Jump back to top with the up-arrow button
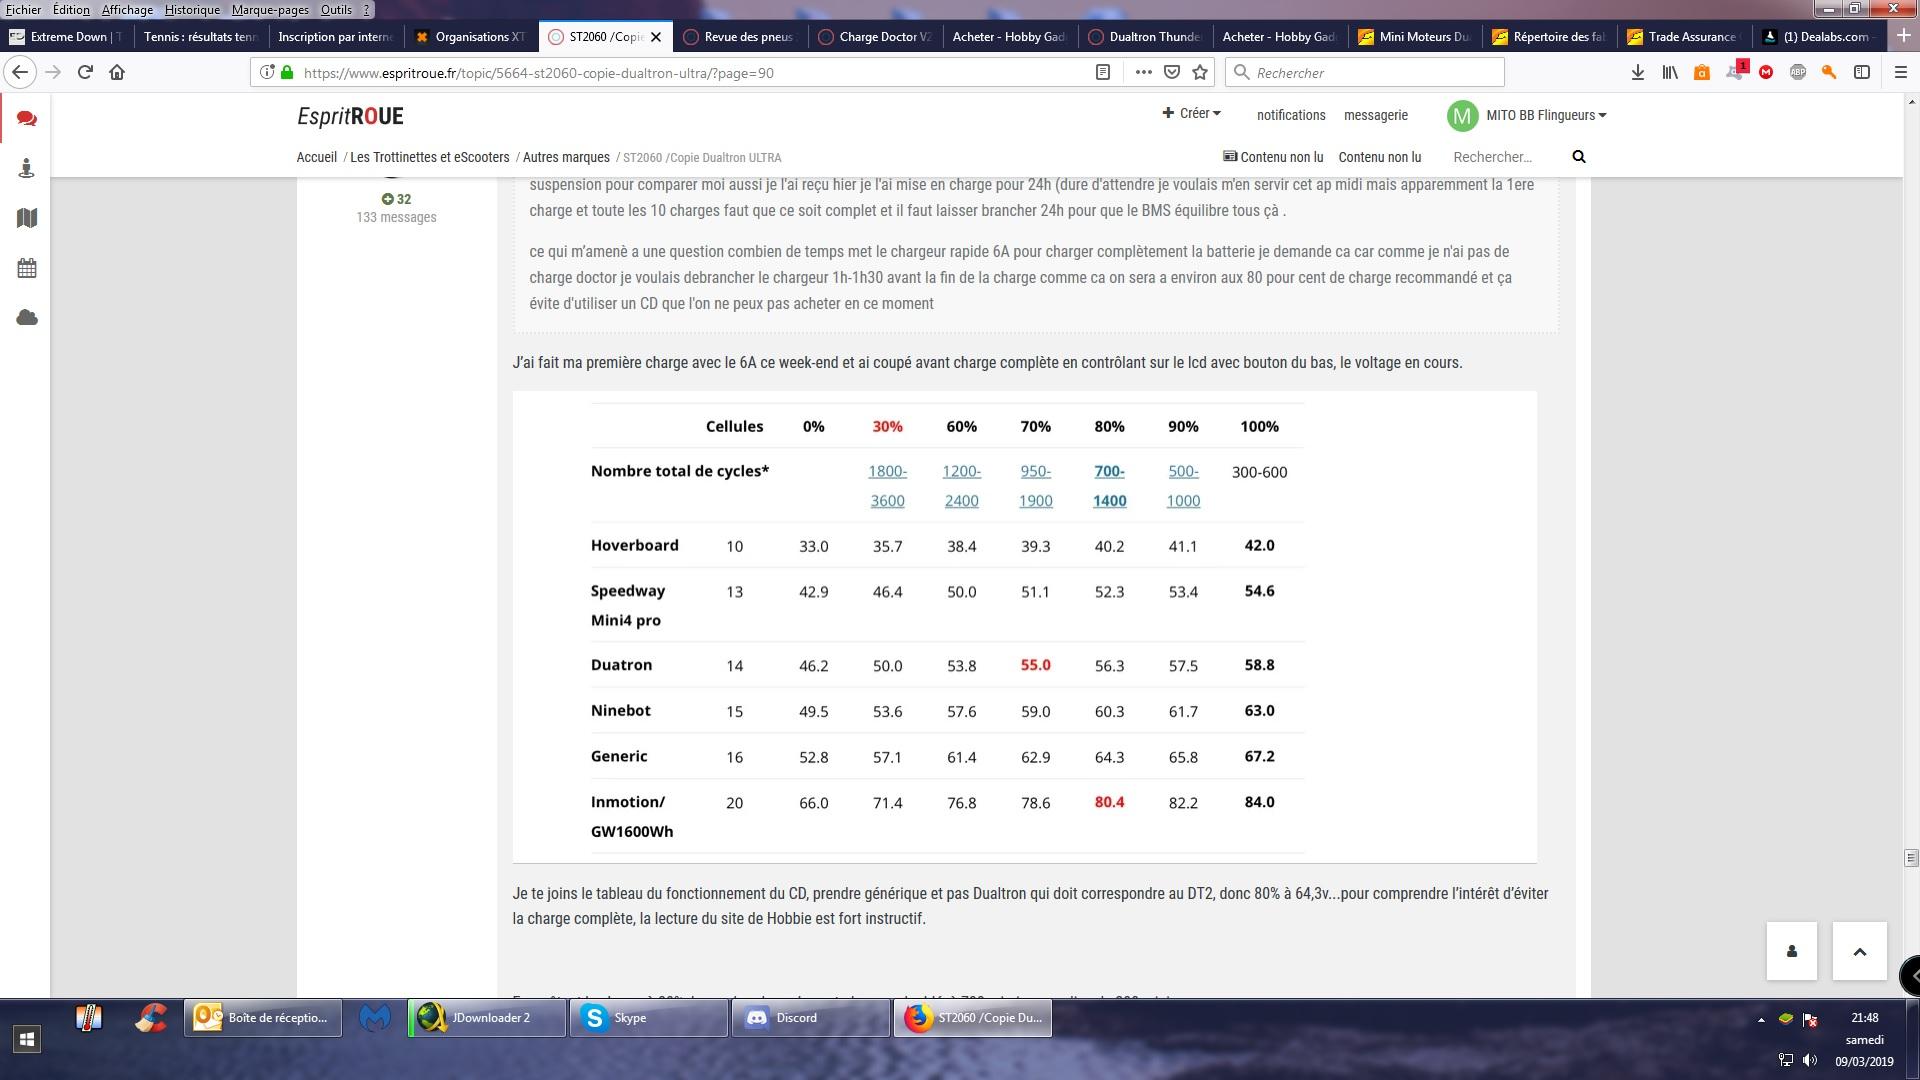This screenshot has height=1080, width=1920. click(x=1860, y=951)
